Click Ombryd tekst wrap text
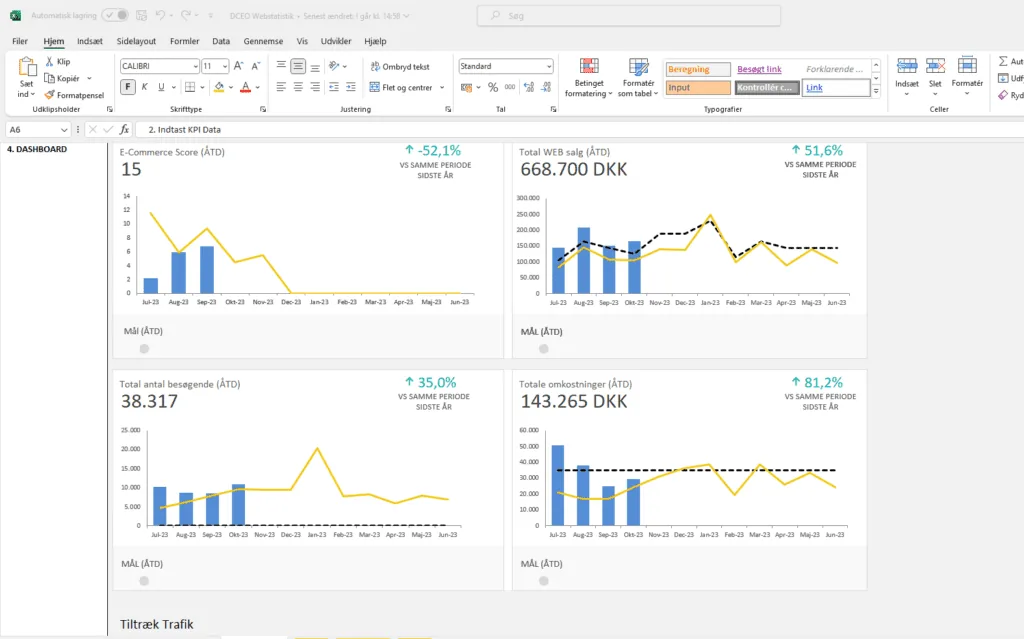 400,67
